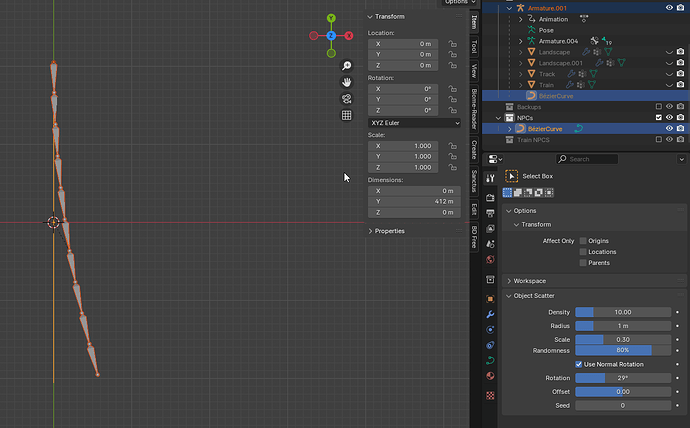Image resolution: width=690 pixels, height=428 pixels.
Task: Uncheck Use Normal Rotation
Action: pos(579,364)
